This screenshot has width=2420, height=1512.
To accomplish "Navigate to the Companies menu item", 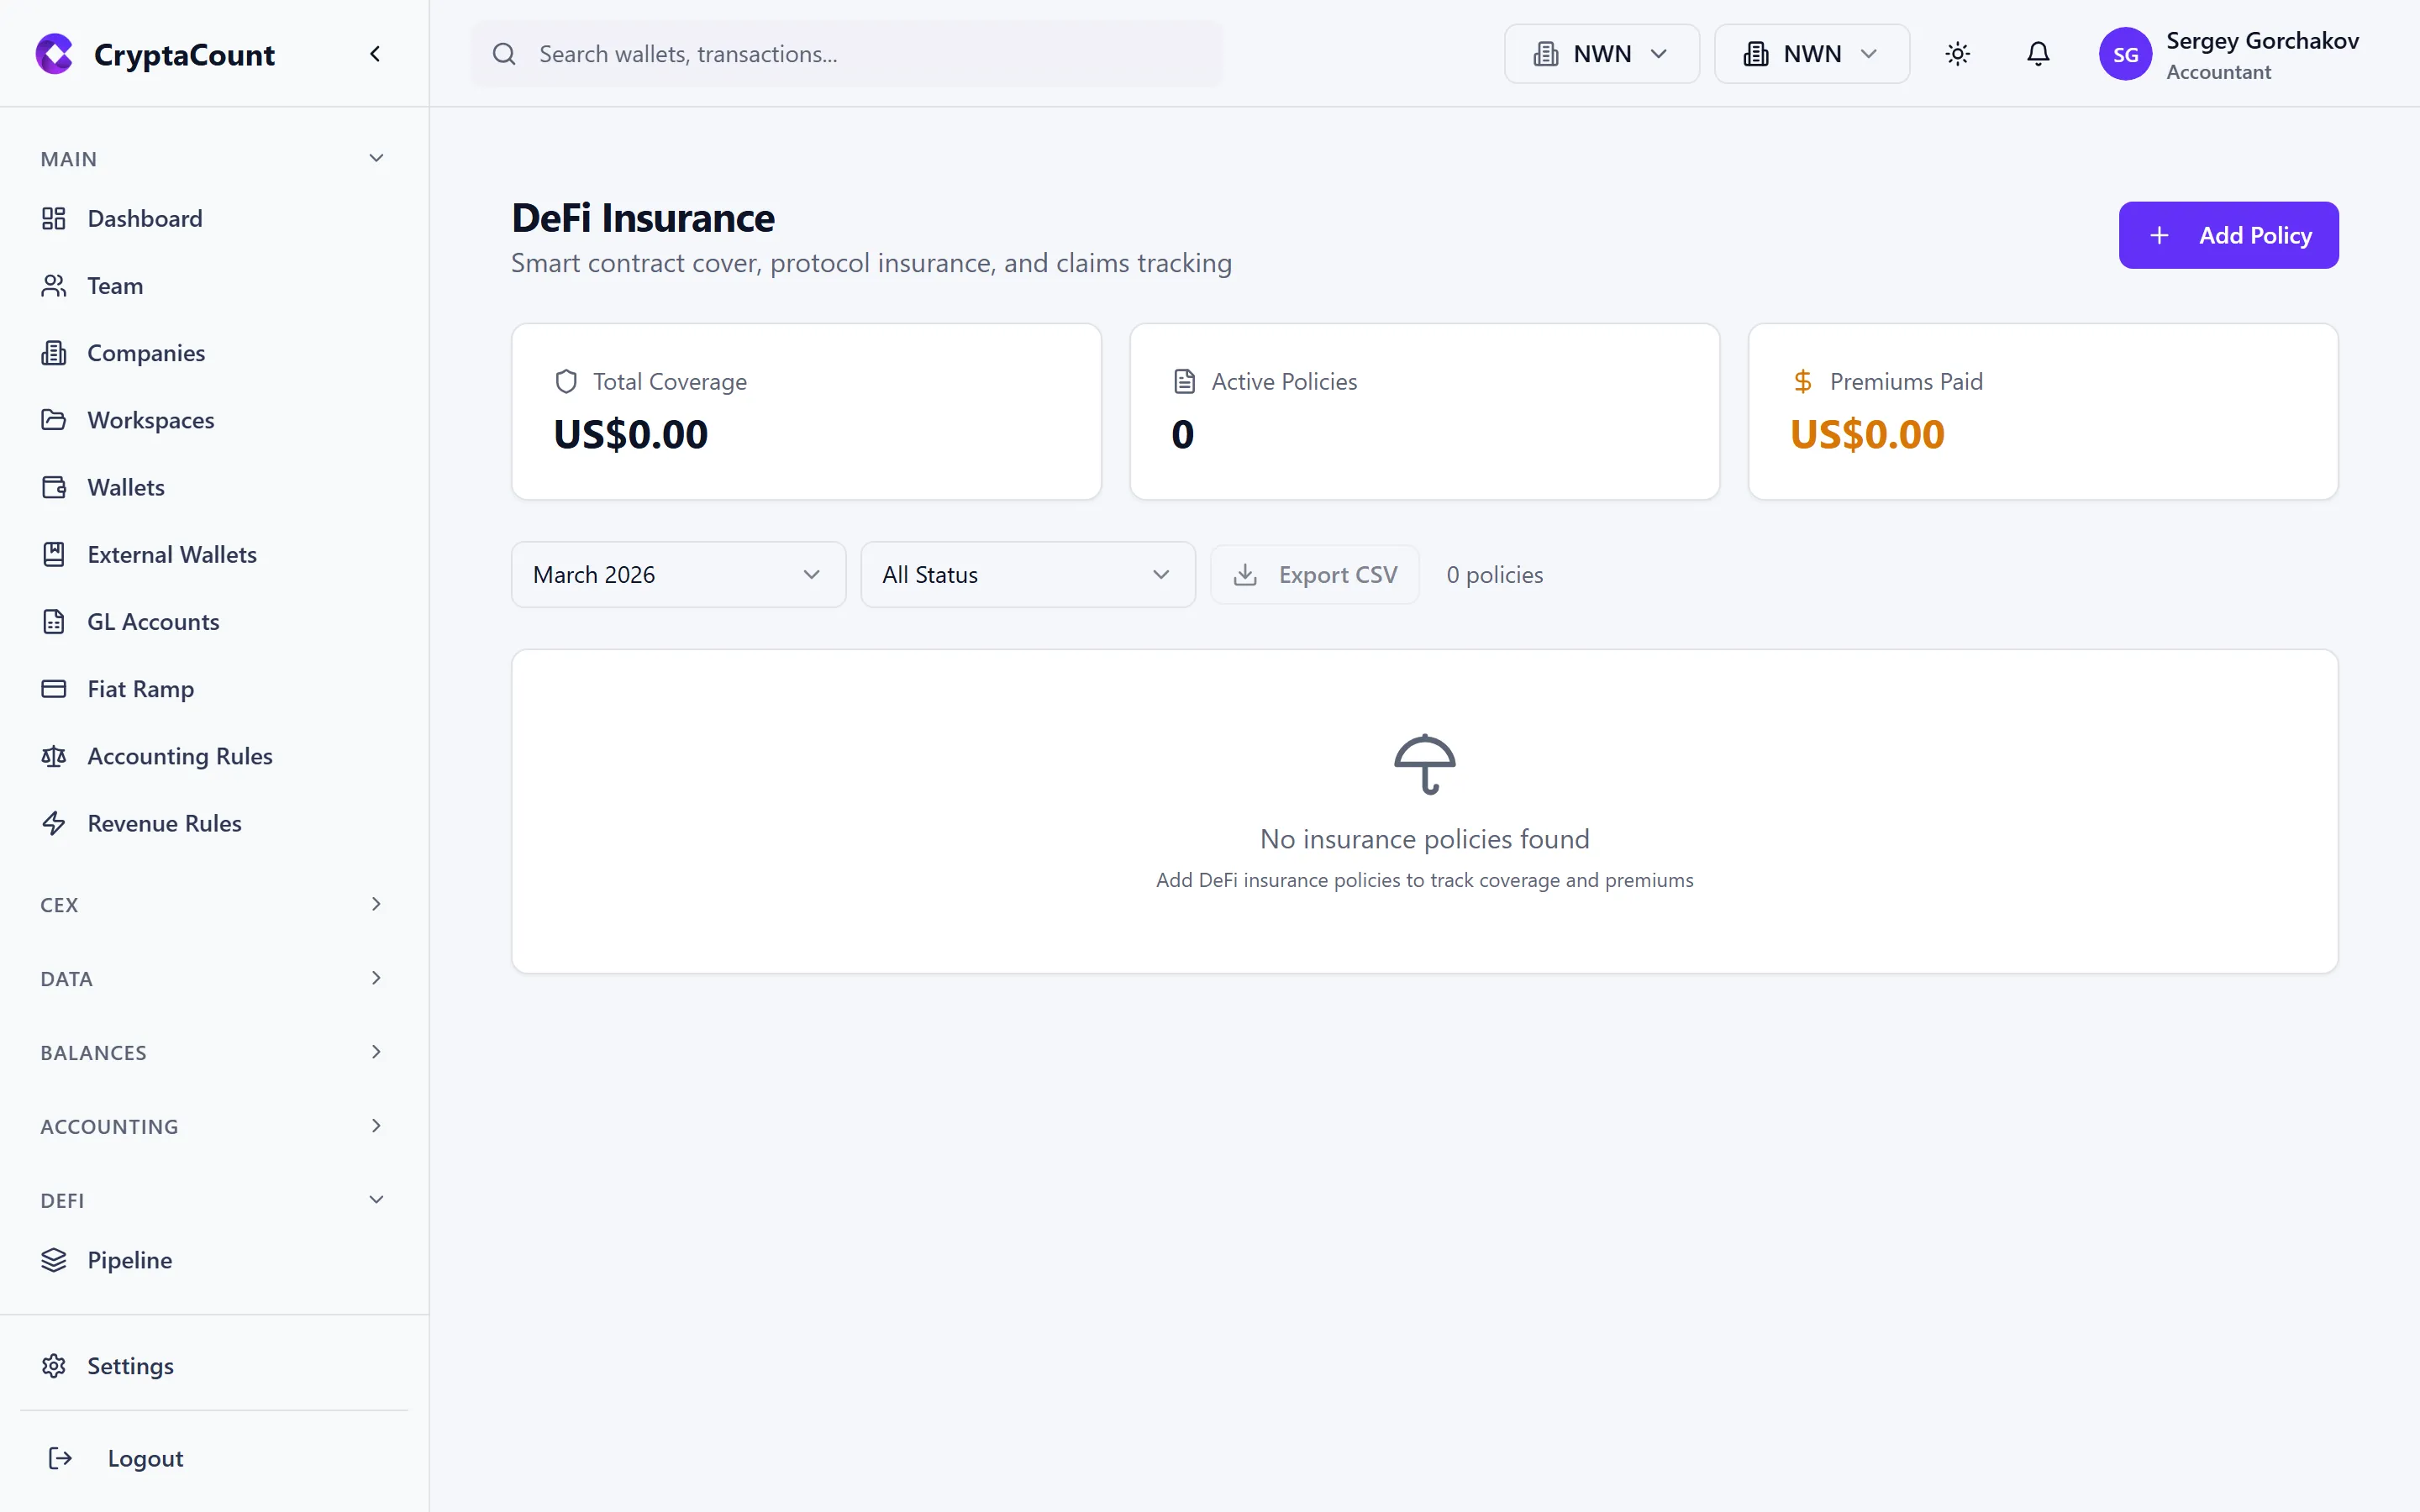I will click(x=145, y=352).
